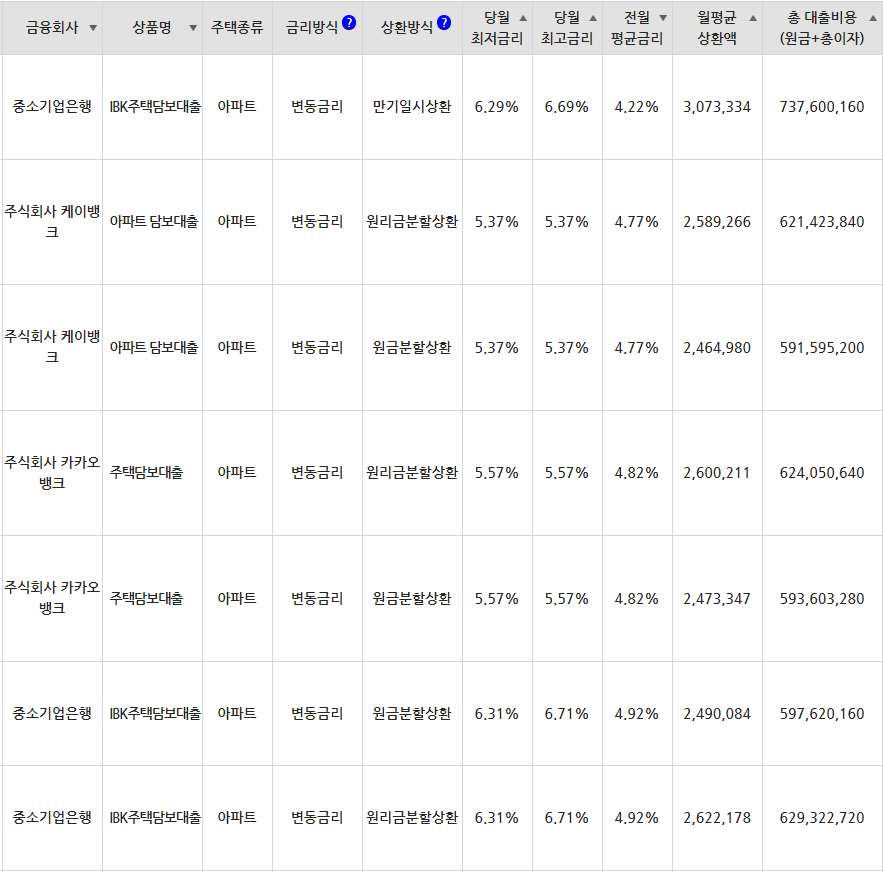Click 원리금분할상환 in the 2,622,178 row

tap(412, 817)
